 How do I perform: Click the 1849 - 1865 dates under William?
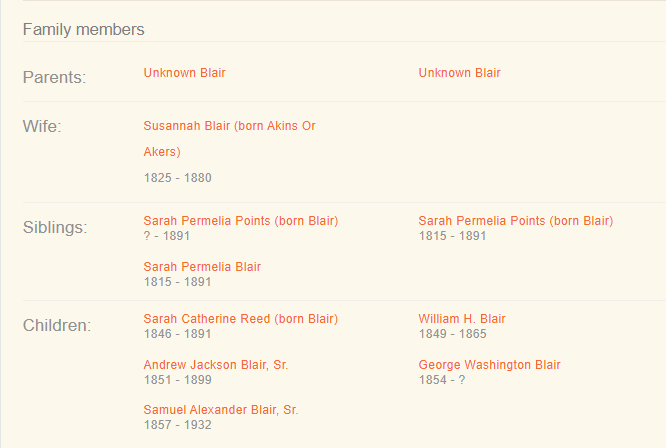tap(452, 334)
